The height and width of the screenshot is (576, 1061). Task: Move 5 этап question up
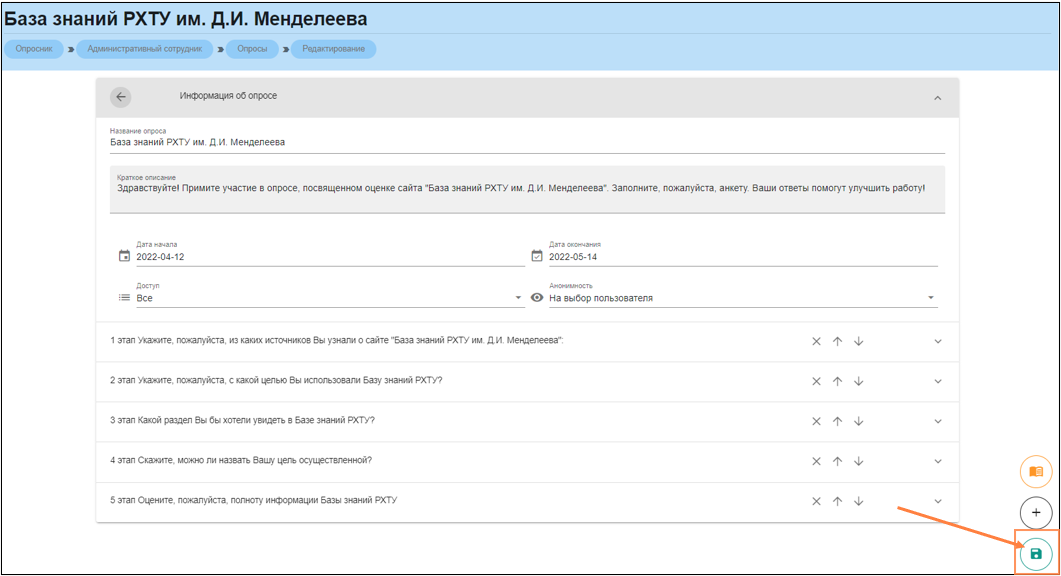(x=837, y=501)
